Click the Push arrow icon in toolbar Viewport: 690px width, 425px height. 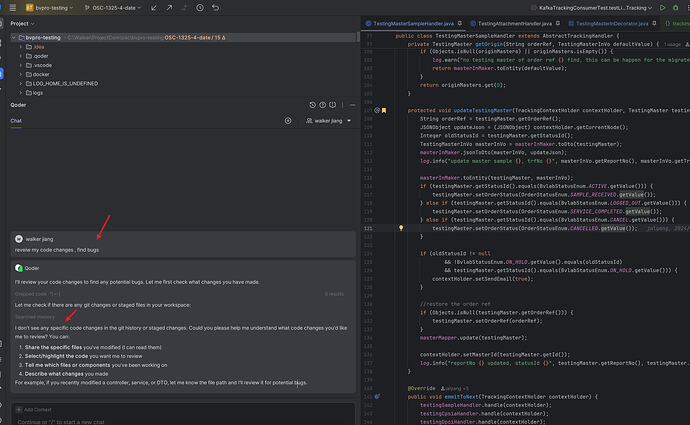pyautogui.click(x=169, y=7)
